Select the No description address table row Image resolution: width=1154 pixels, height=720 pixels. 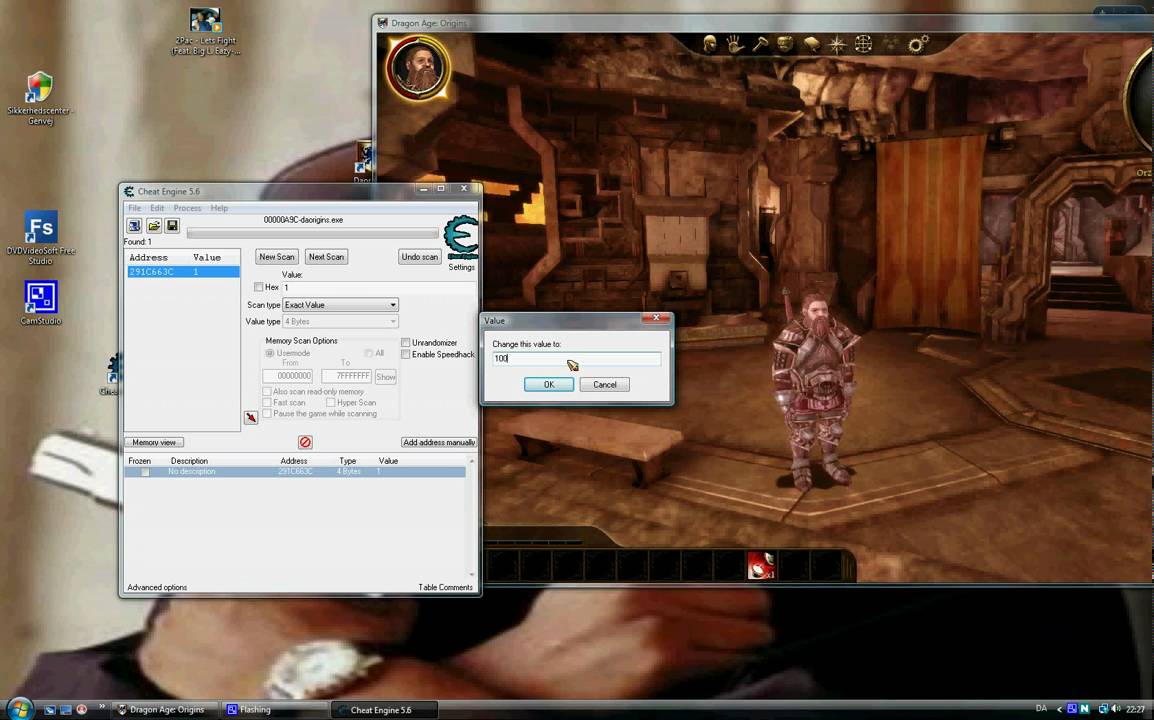coord(295,472)
